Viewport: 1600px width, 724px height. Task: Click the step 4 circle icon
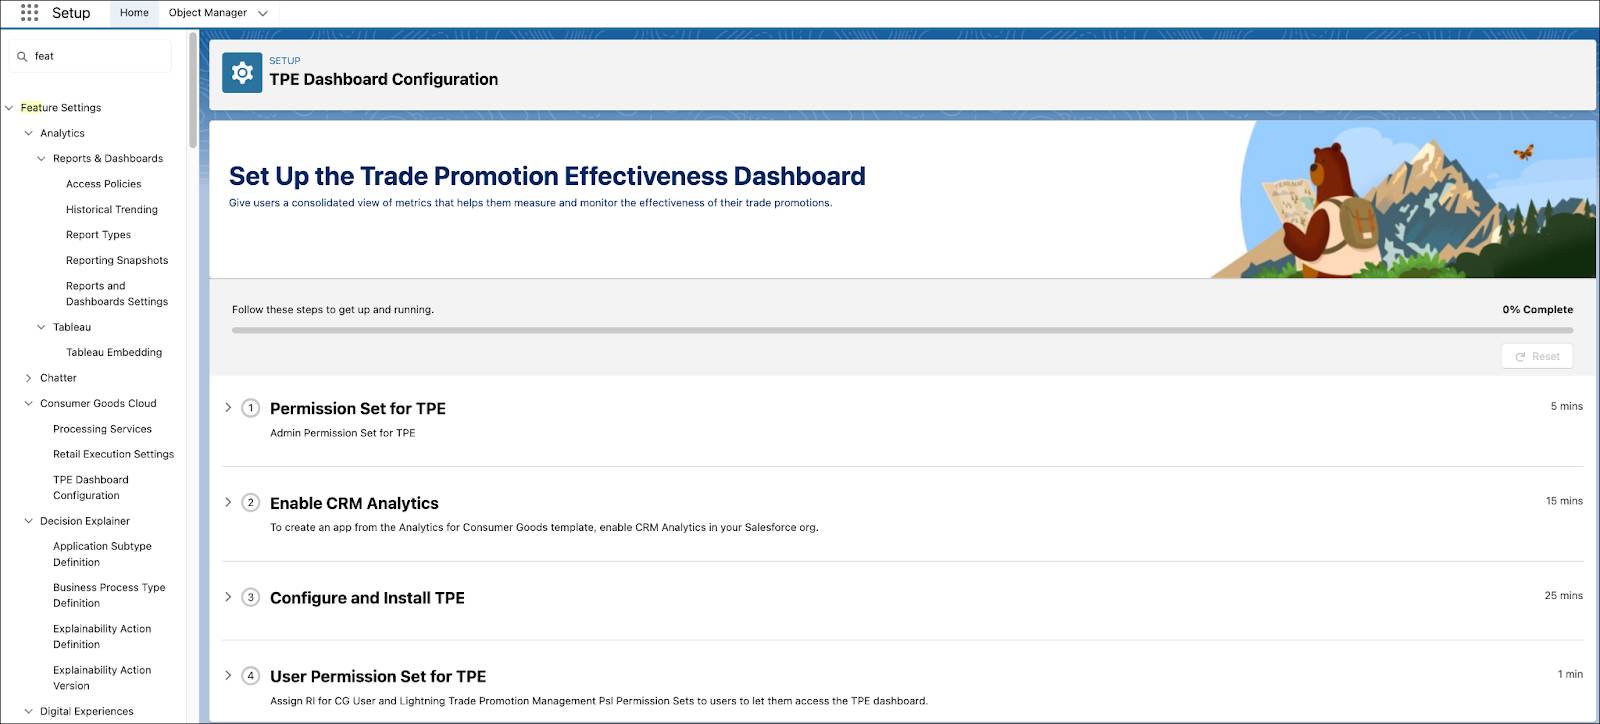tap(251, 676)
